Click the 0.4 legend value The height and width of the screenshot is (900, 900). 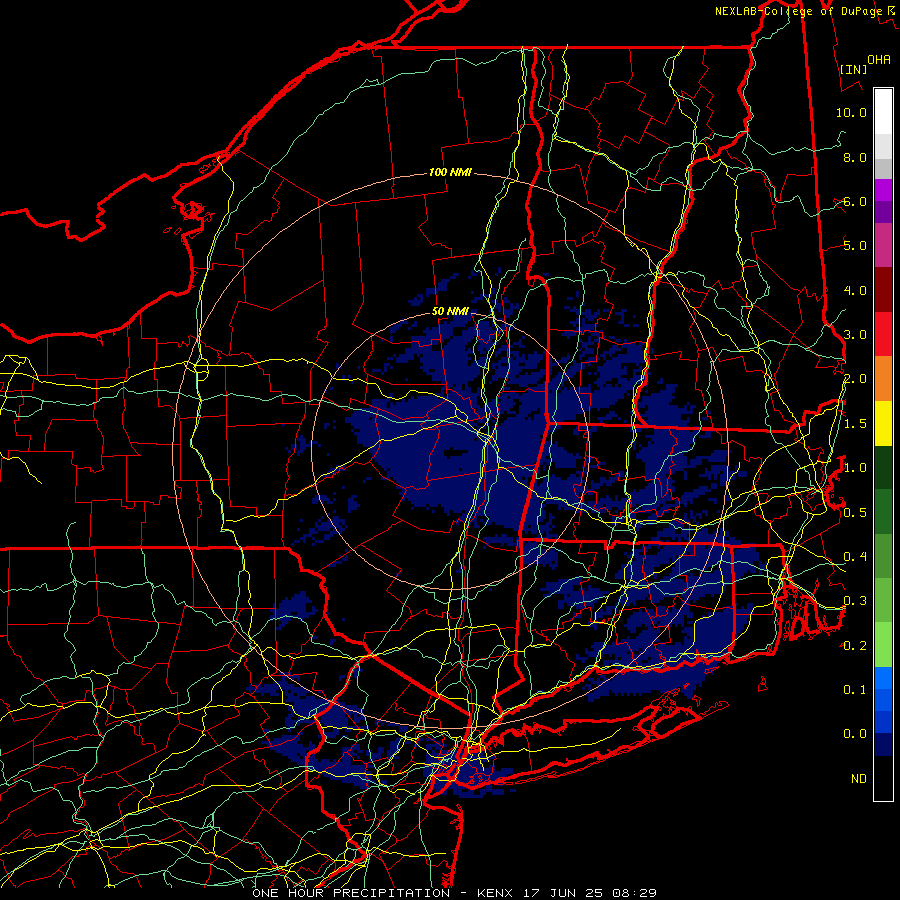click(855, 556)
